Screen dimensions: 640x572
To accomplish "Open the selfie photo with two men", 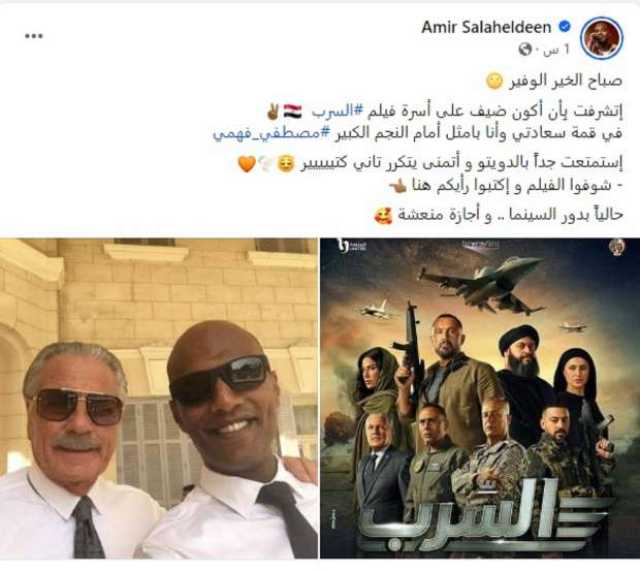I will tap(159, 398).
